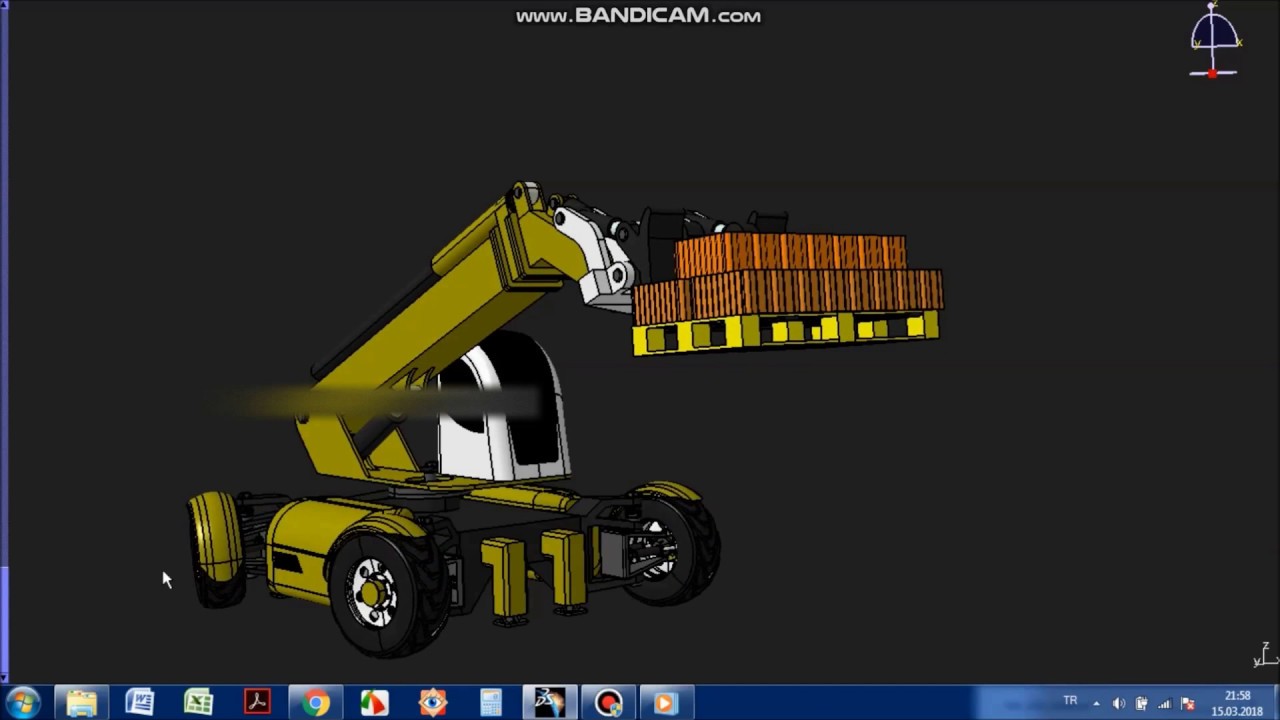Select the orange brick stack on the pallet
The height and width of the screenshot is (720, 1280).
click(x=790, y=275)
